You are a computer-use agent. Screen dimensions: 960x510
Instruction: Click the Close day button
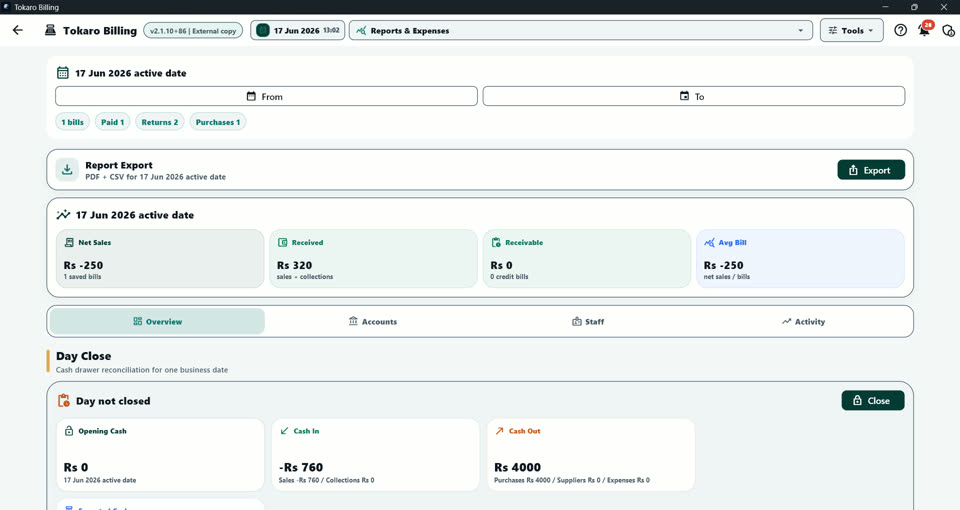click(x=872, y=400)
